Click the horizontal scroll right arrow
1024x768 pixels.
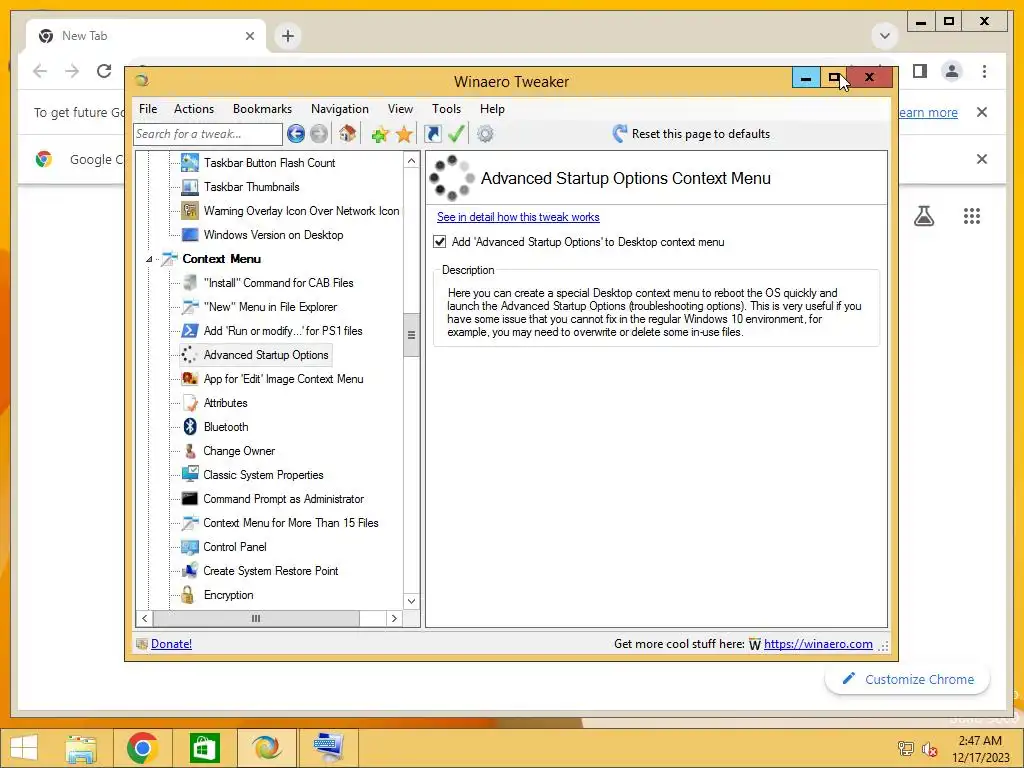click(x=394, y=618)
